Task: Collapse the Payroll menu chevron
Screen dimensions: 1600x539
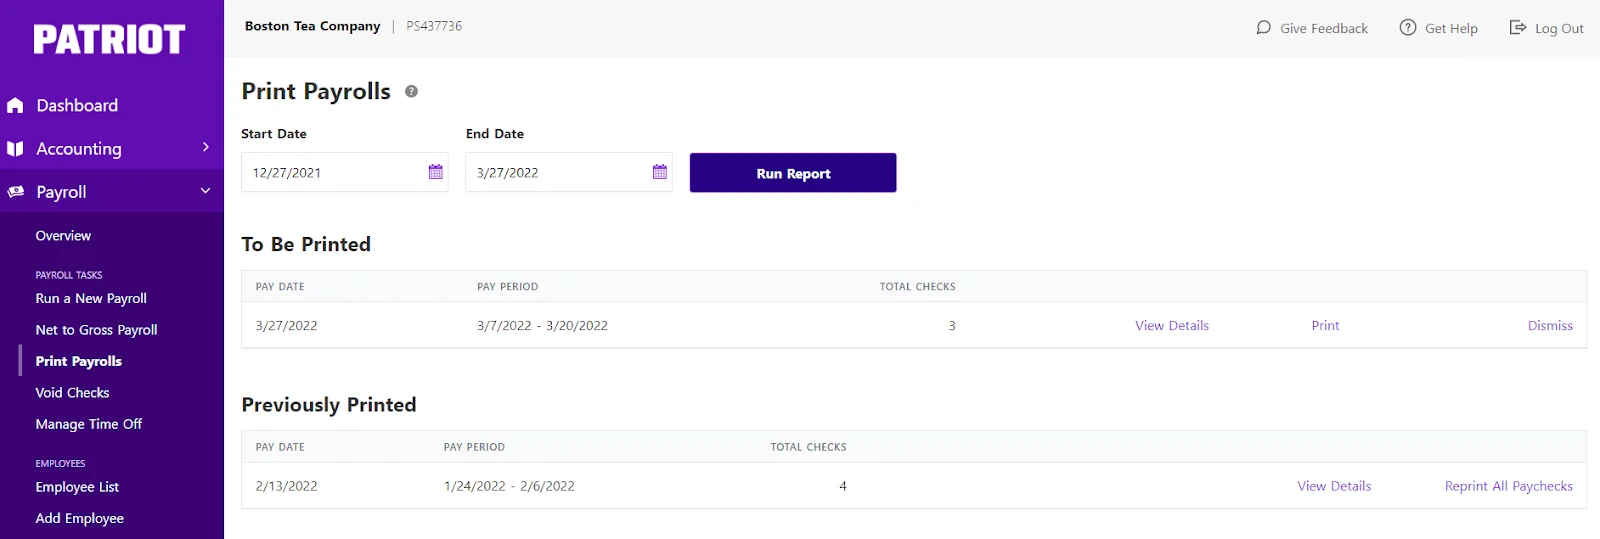Action: click(206, 191)
